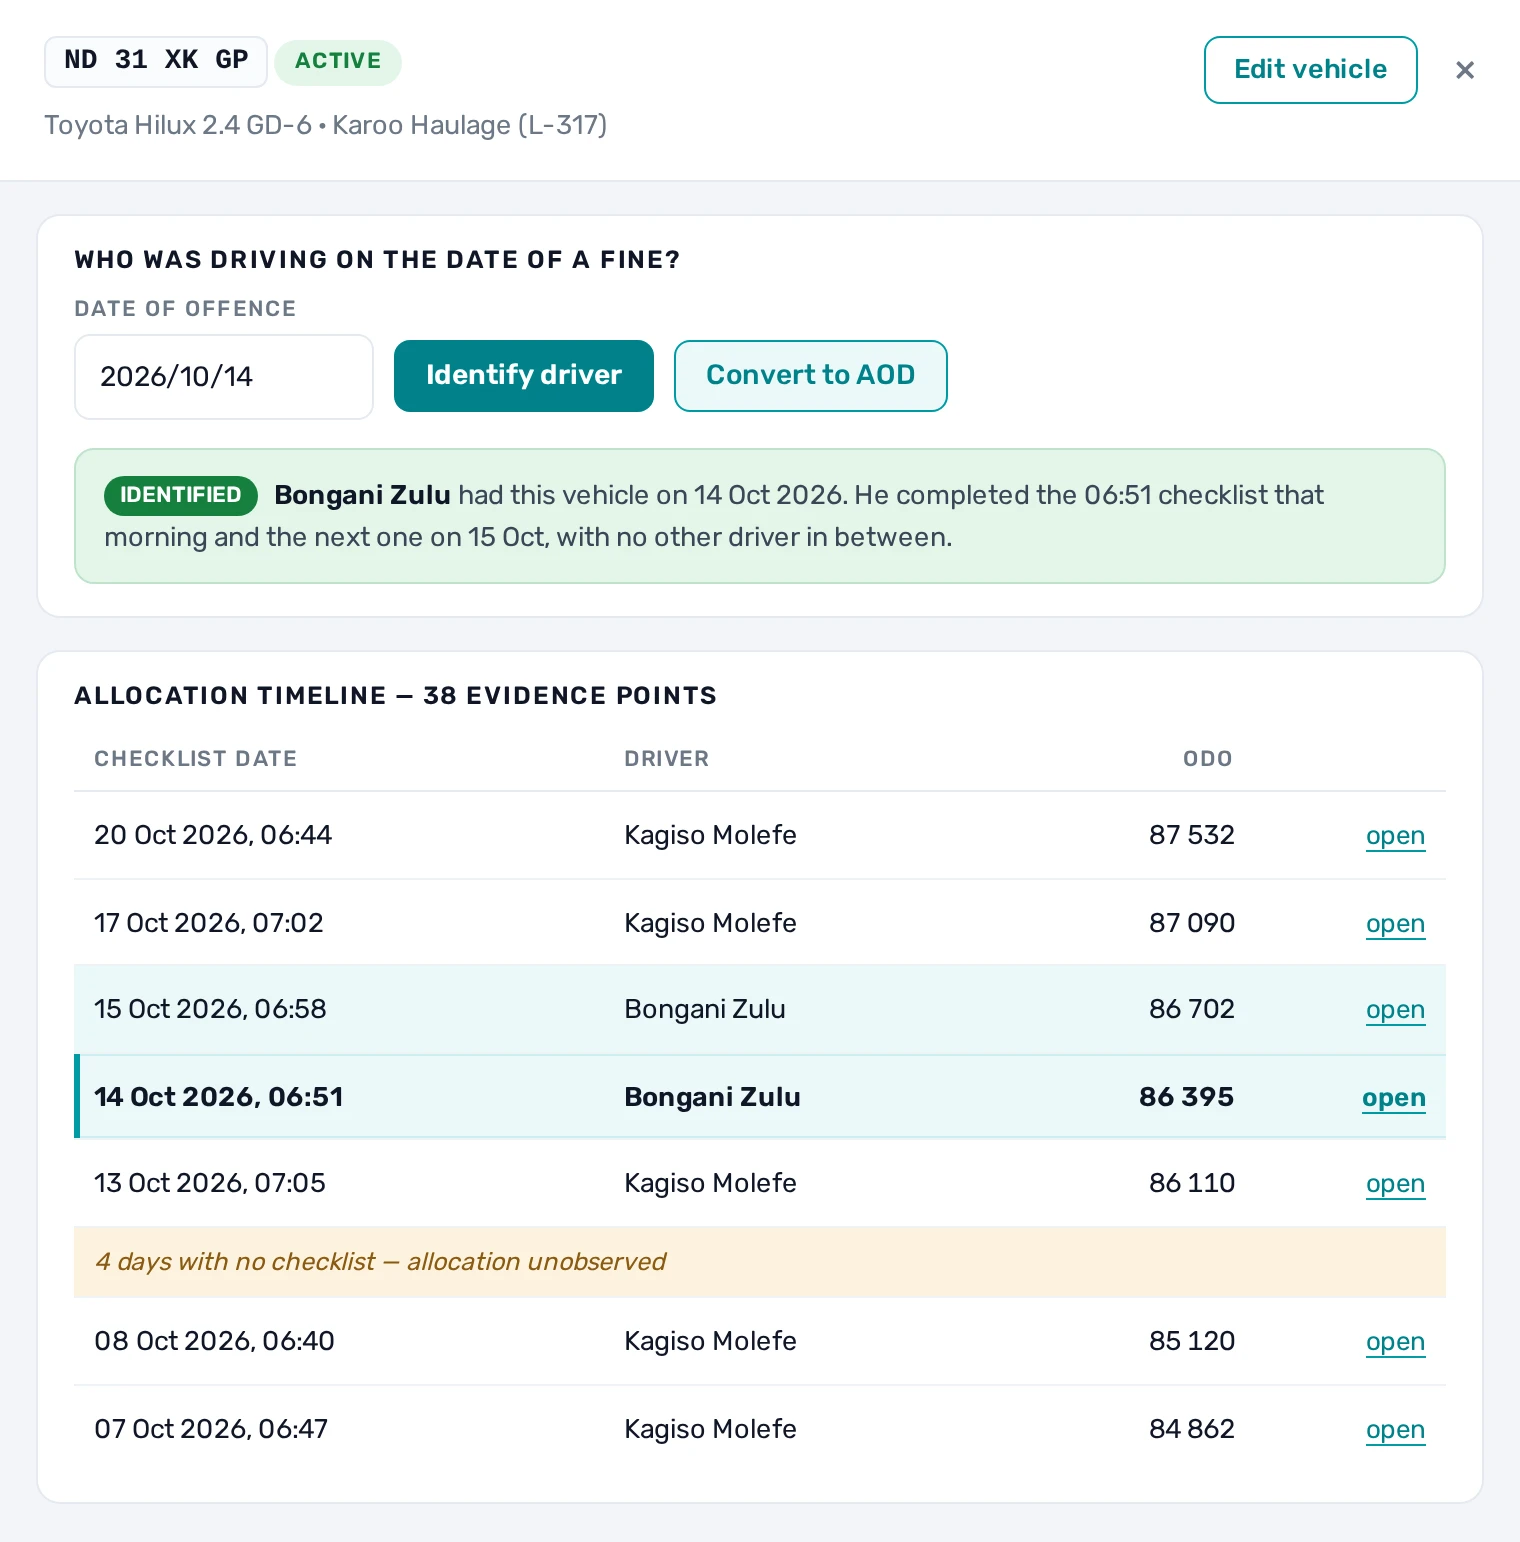Select the ODO column header
Image resolution: width=1520 pixels, height=1542 pixels.
pyautogui.click(x=1208, y=759)
